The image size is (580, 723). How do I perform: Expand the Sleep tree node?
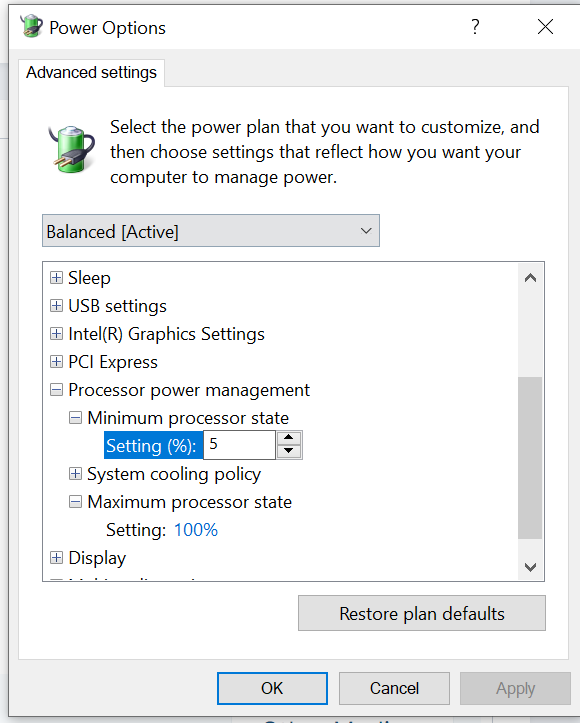tap(56, 278)
